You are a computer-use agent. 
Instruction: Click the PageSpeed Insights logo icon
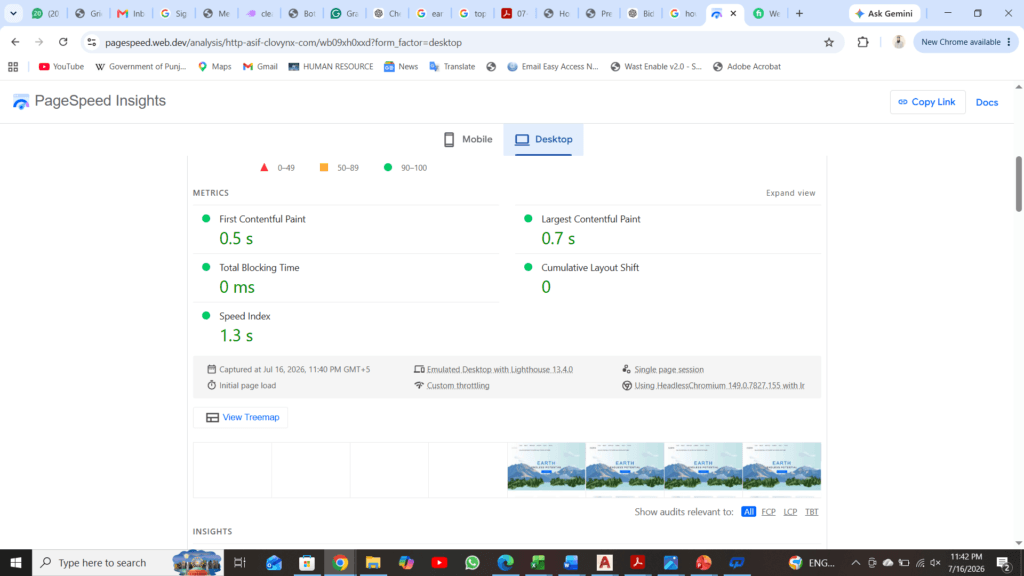[21, 102]
